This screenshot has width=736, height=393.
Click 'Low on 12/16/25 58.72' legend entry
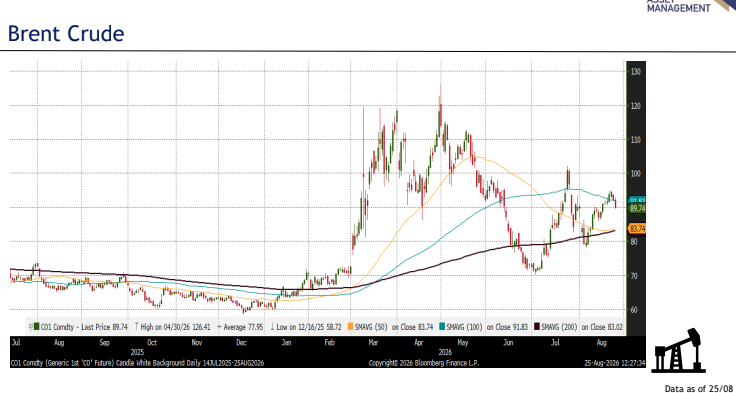coord(307,327)
